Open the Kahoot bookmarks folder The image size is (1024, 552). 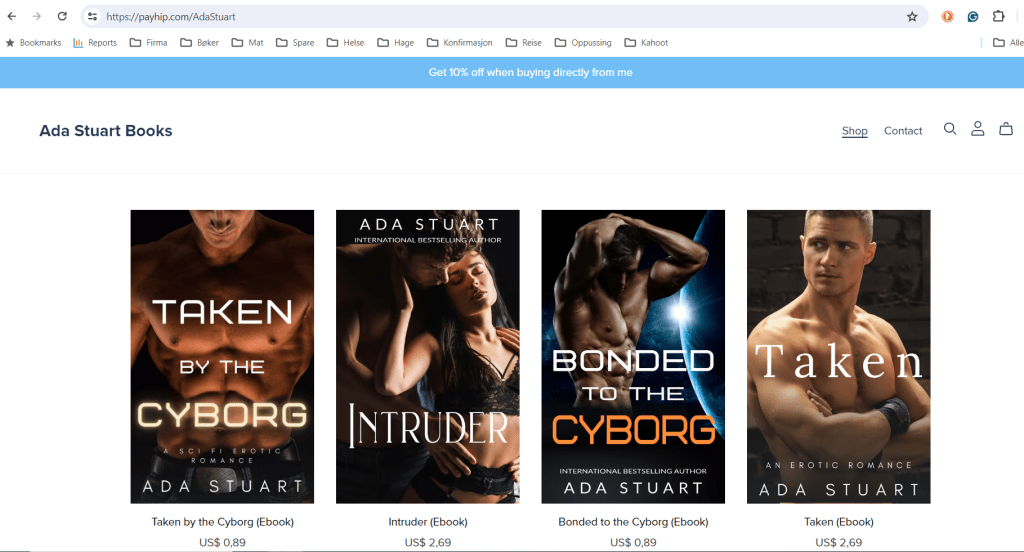[646, 43]
